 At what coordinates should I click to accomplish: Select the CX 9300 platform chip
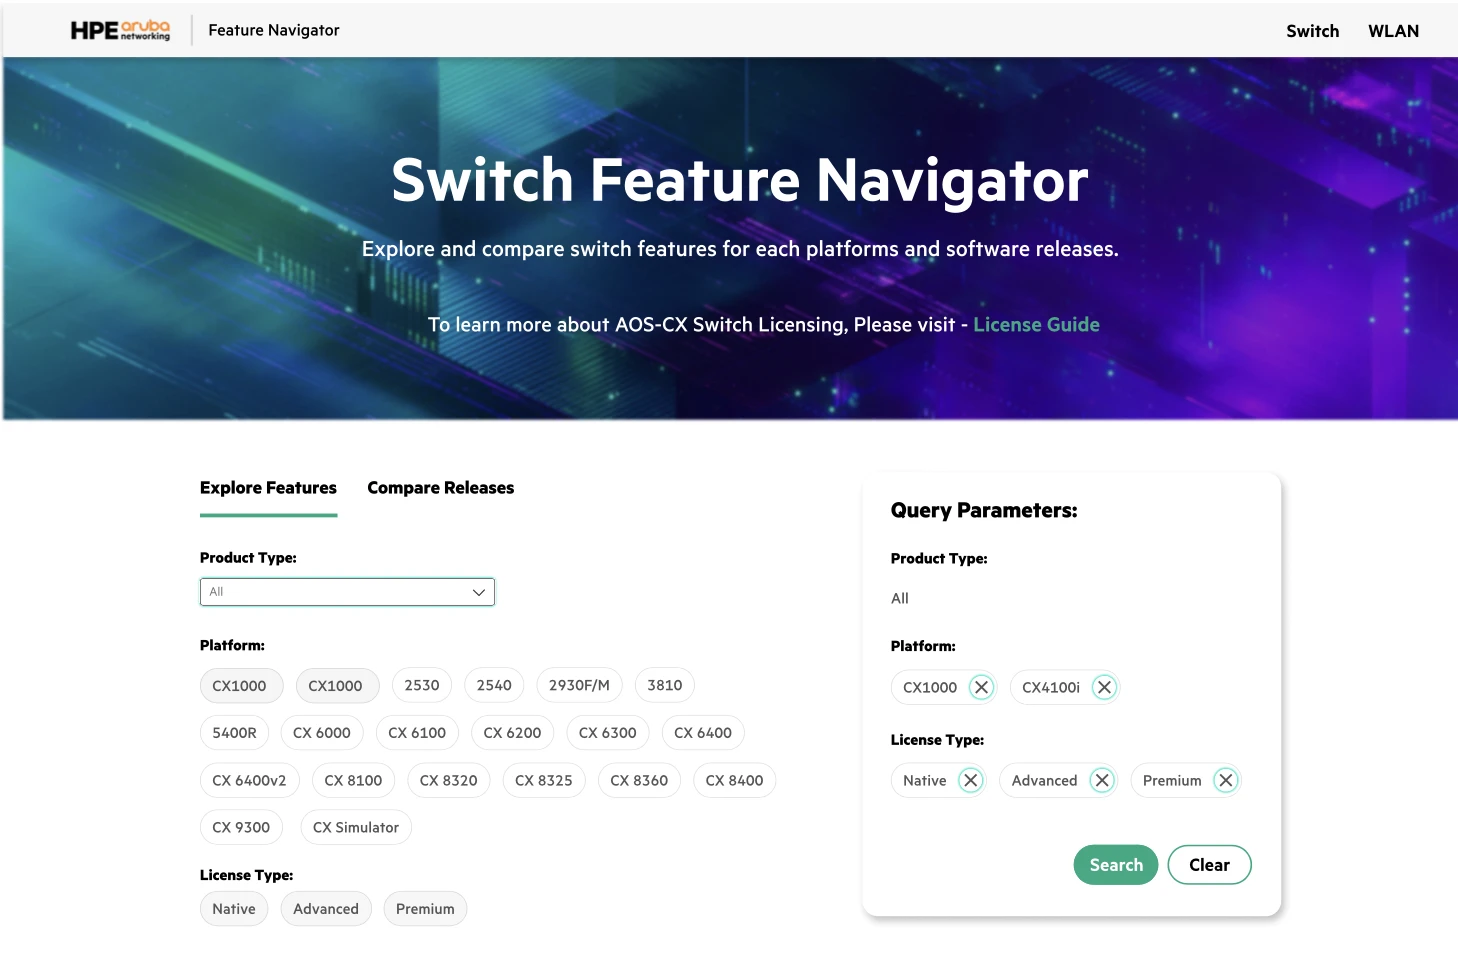241,827
